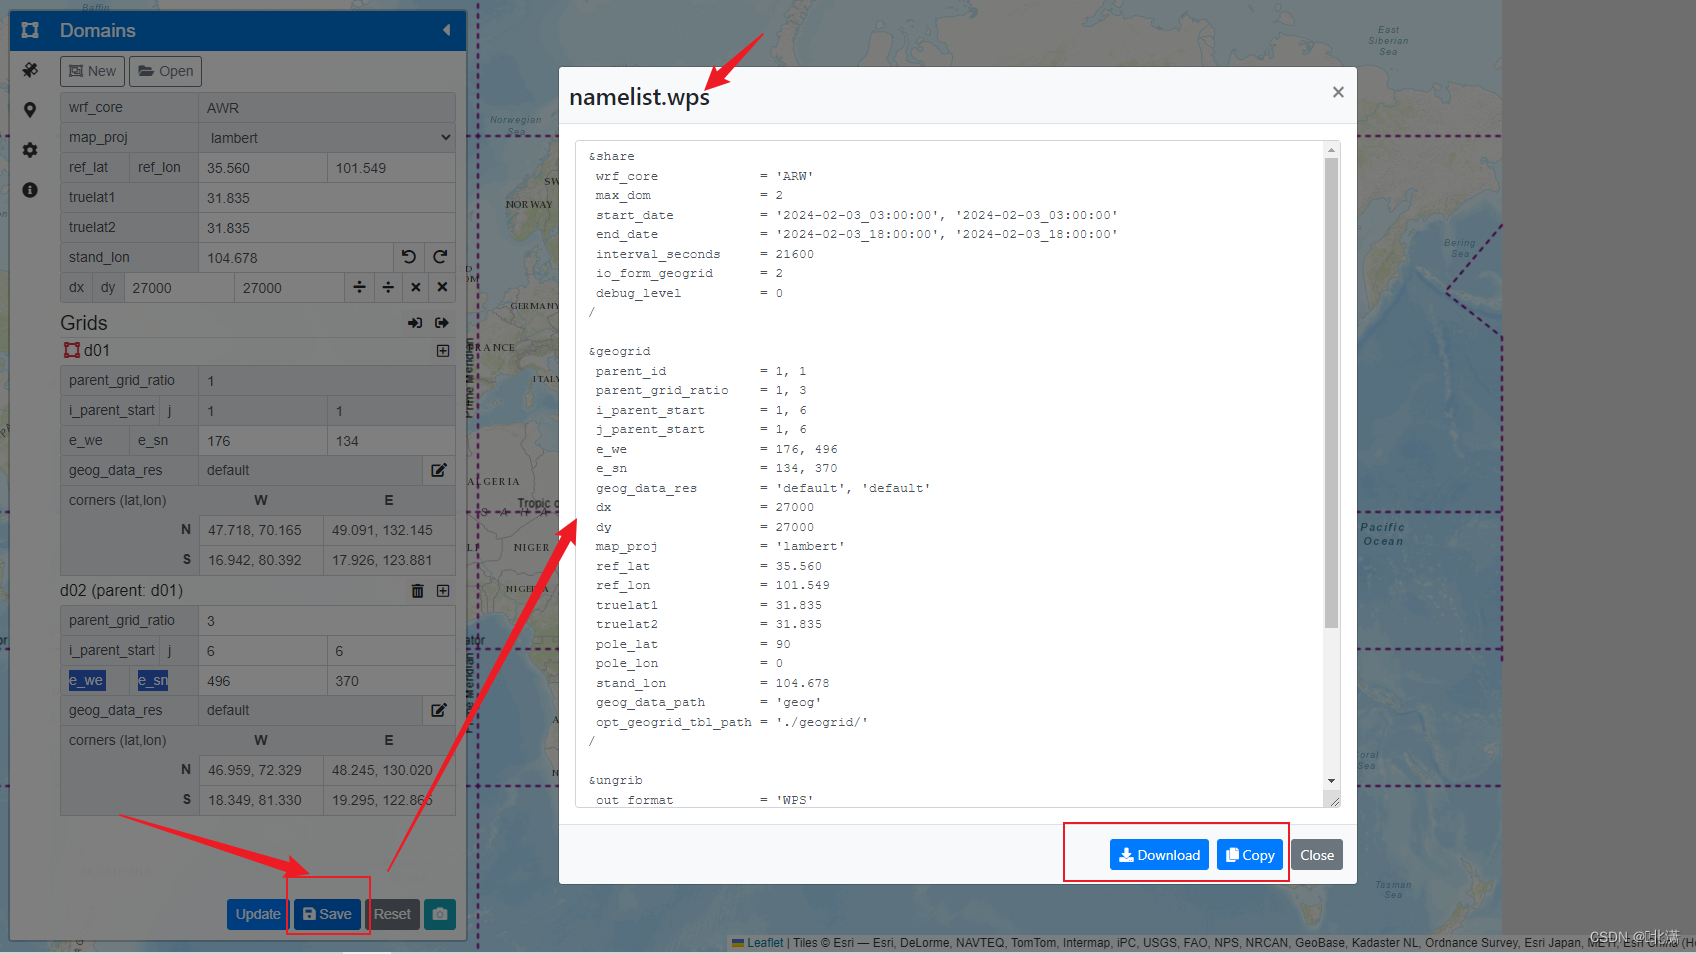Click the scrollbar up arrow in namelist text
This screenshot has width=1696, height=954.
[1331, 150]
